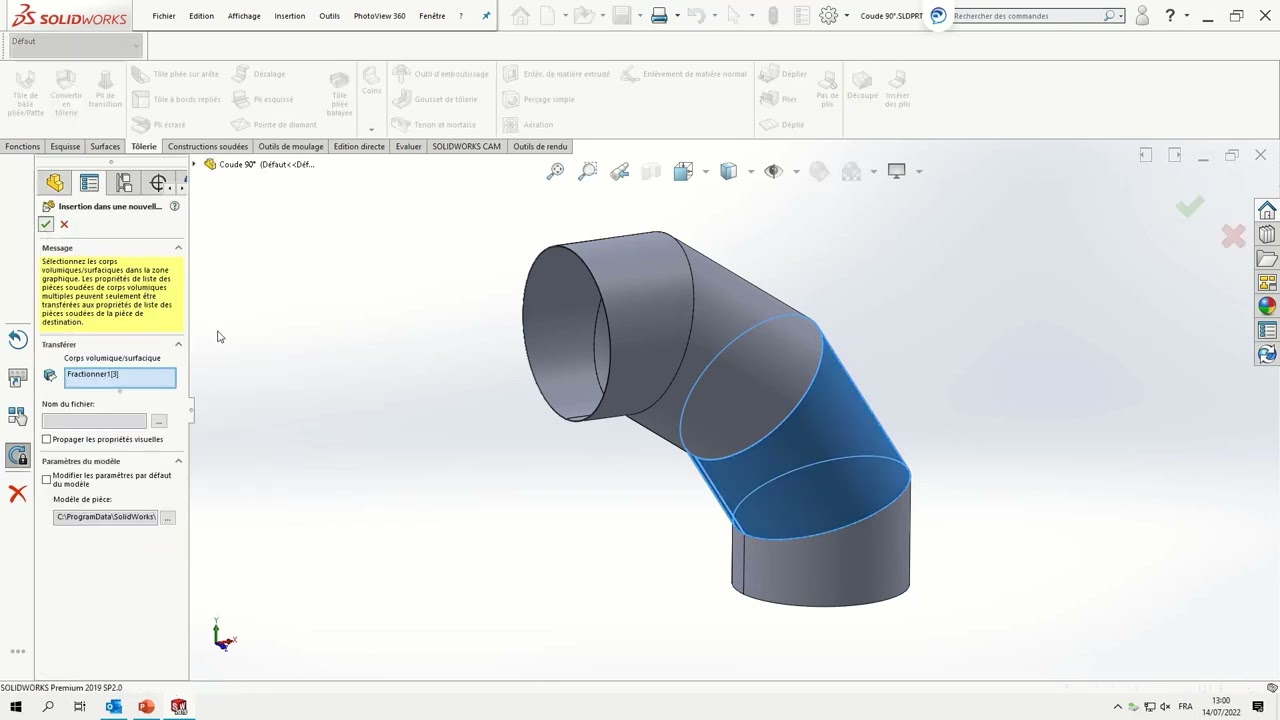The image size is (1280, 720).
Task: Open the Options gear dropdown arrow
Action: 847,16
